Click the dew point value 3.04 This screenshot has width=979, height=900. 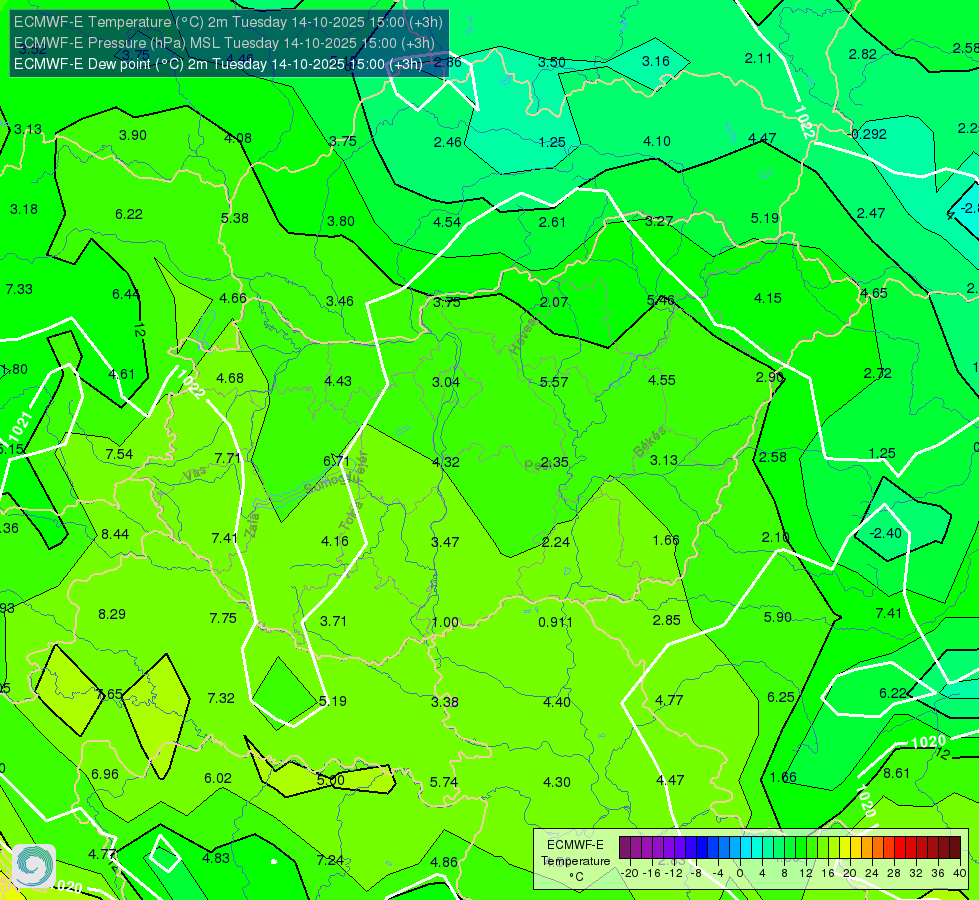[446, 382]
